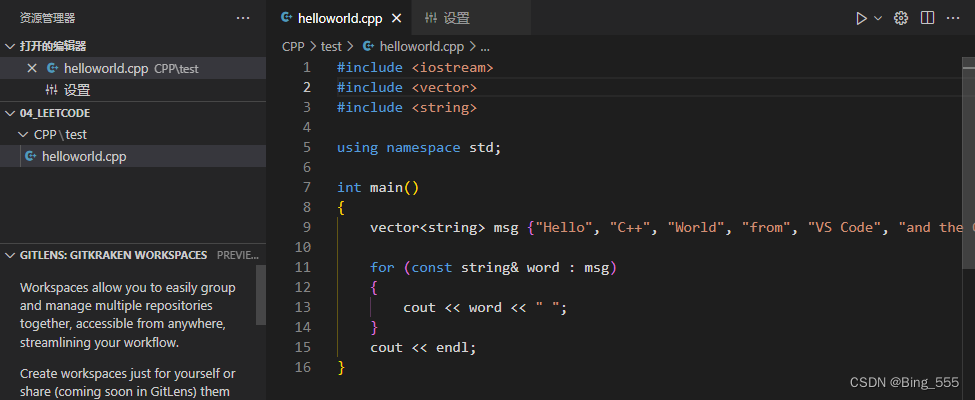
Task: Click the "Hello" string literal
Action: click(x=564, y=227)
